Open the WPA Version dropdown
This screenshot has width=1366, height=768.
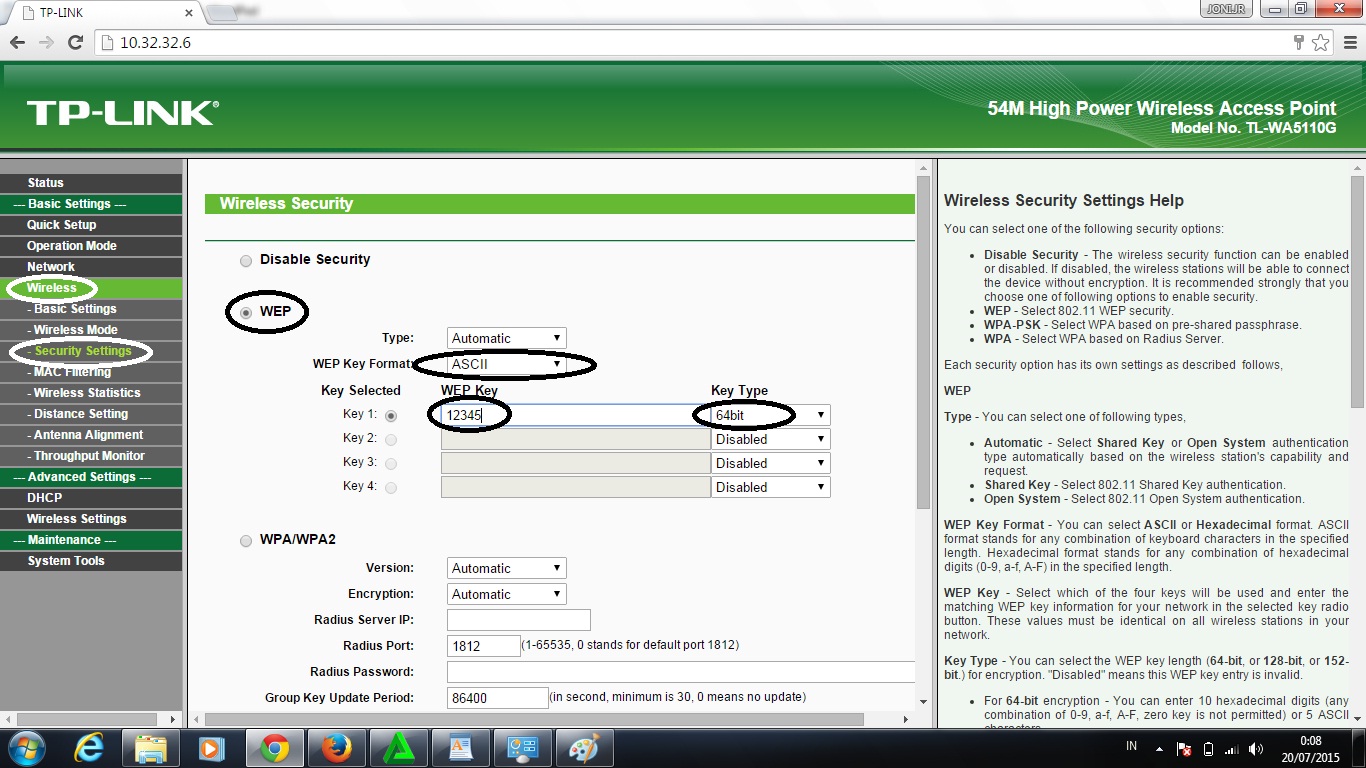(507, 568)
